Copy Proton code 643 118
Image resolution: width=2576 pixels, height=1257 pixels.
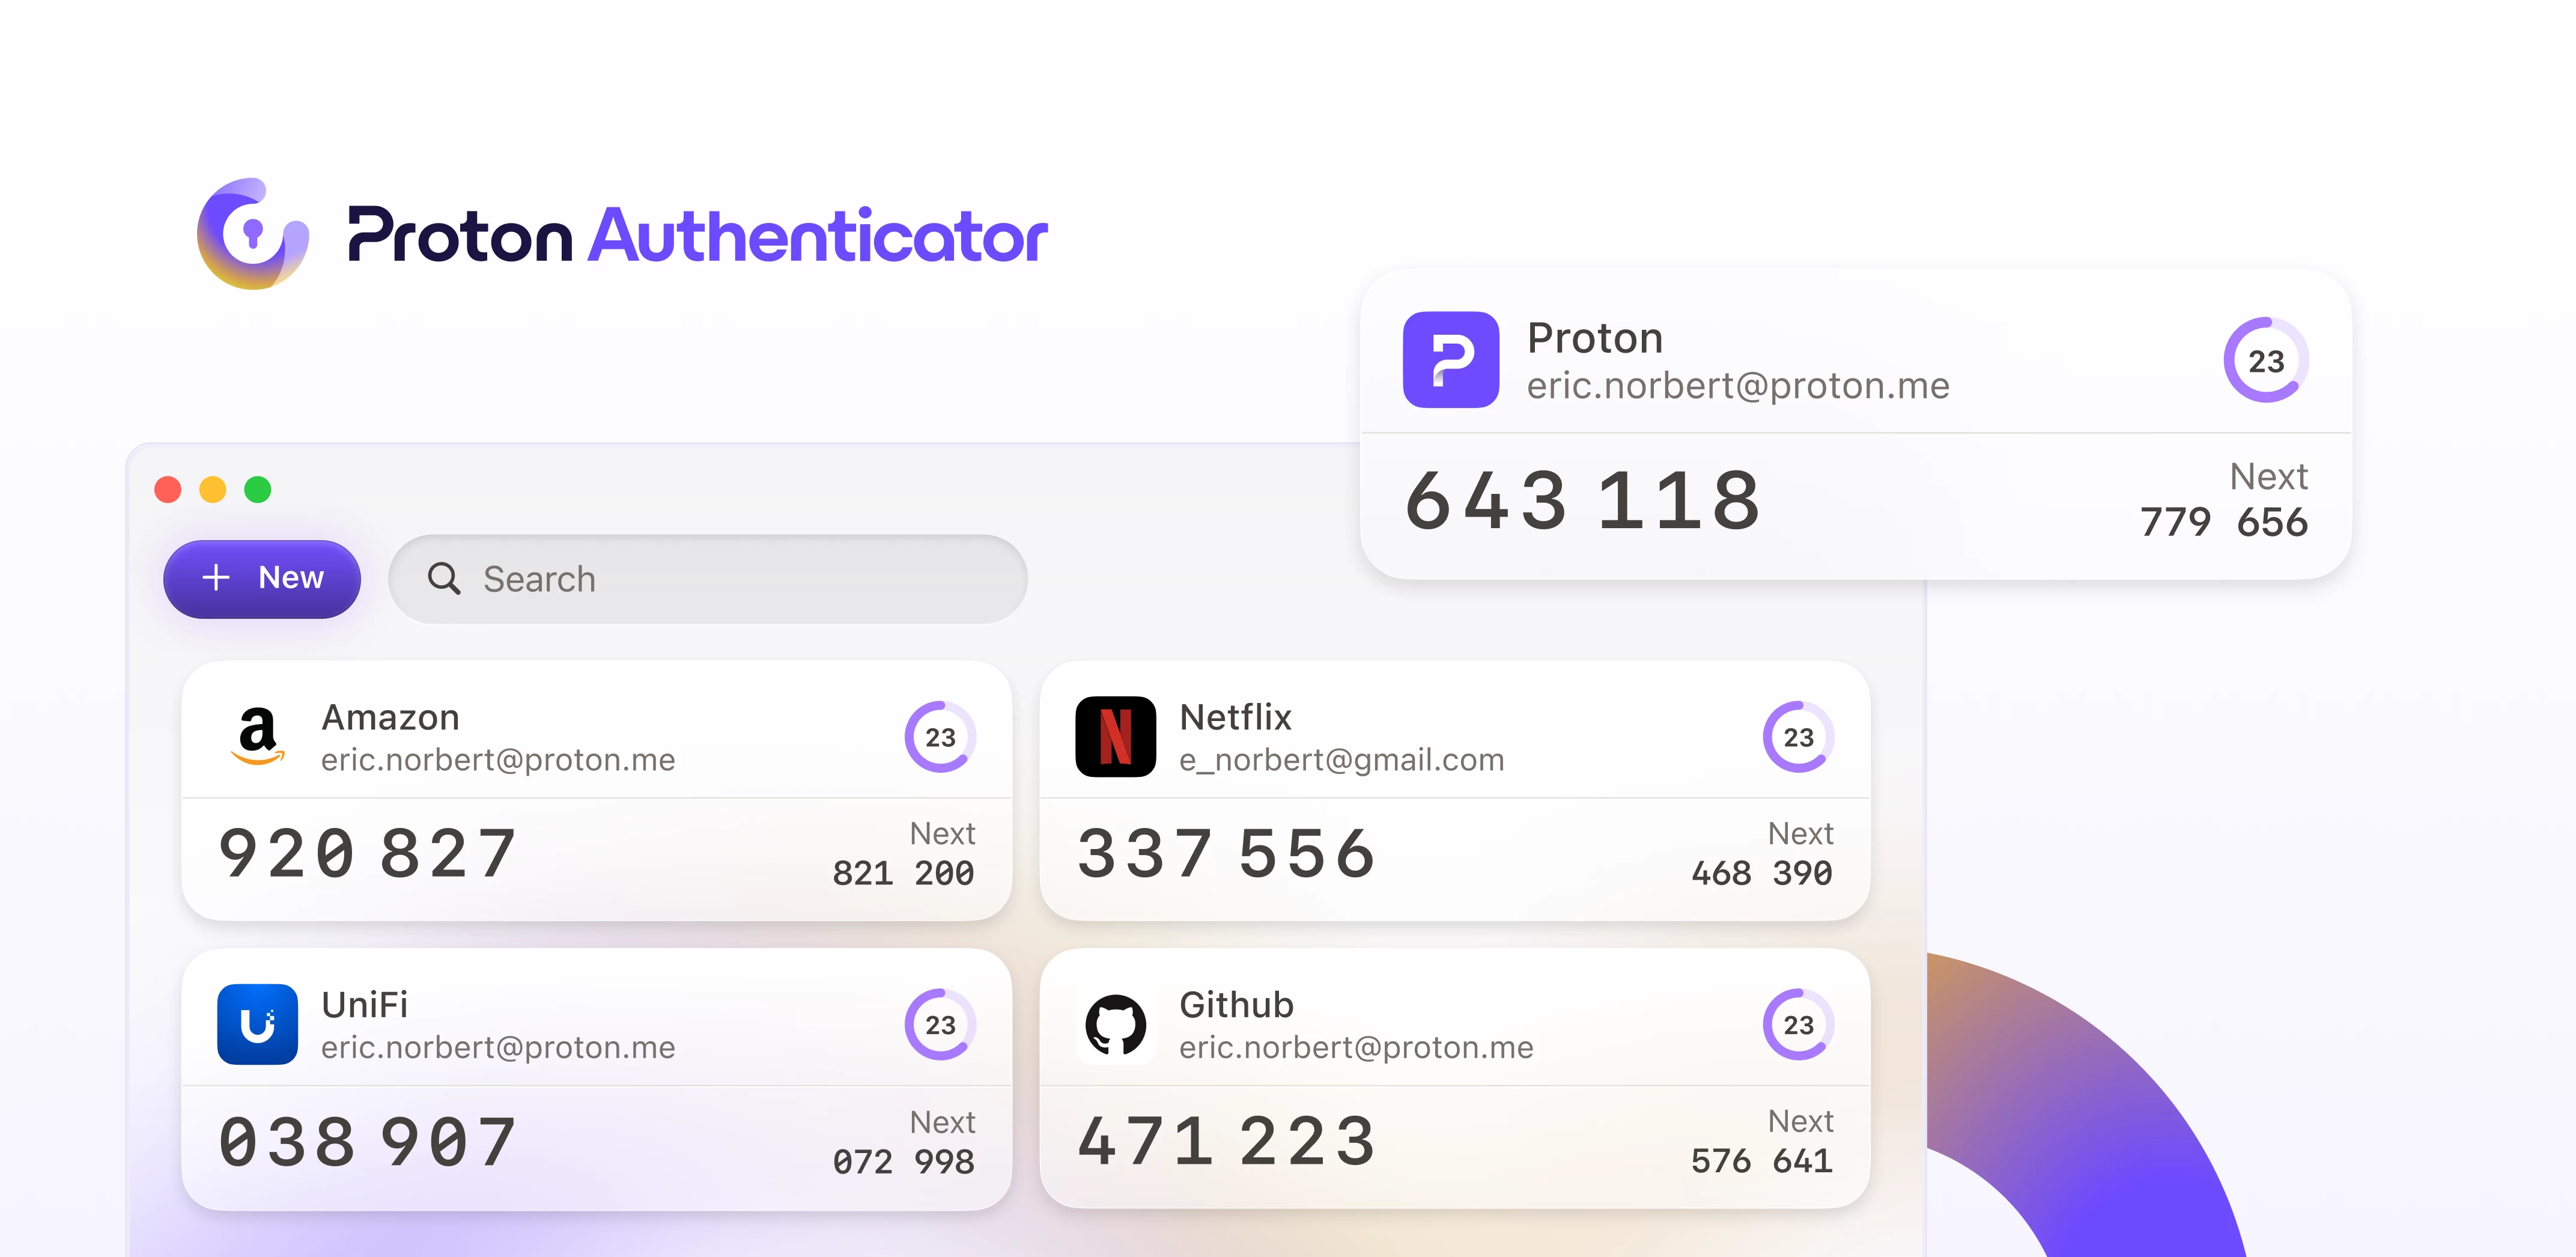[x=1582, y=500]
